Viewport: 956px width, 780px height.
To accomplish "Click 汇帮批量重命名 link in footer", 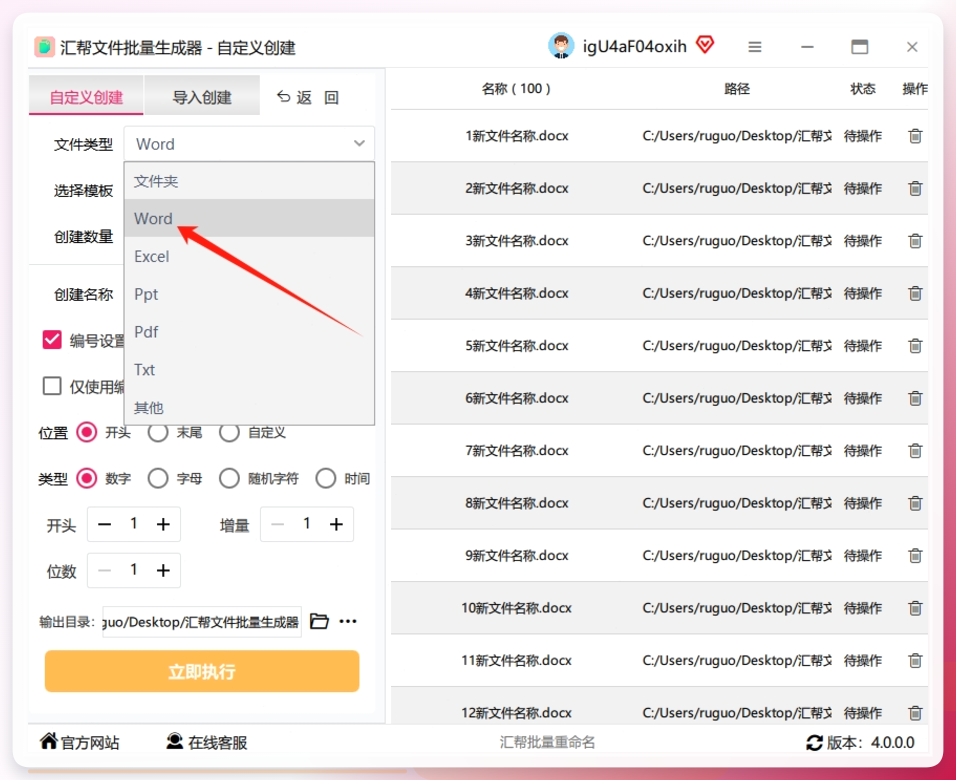I will coord(547,742).
